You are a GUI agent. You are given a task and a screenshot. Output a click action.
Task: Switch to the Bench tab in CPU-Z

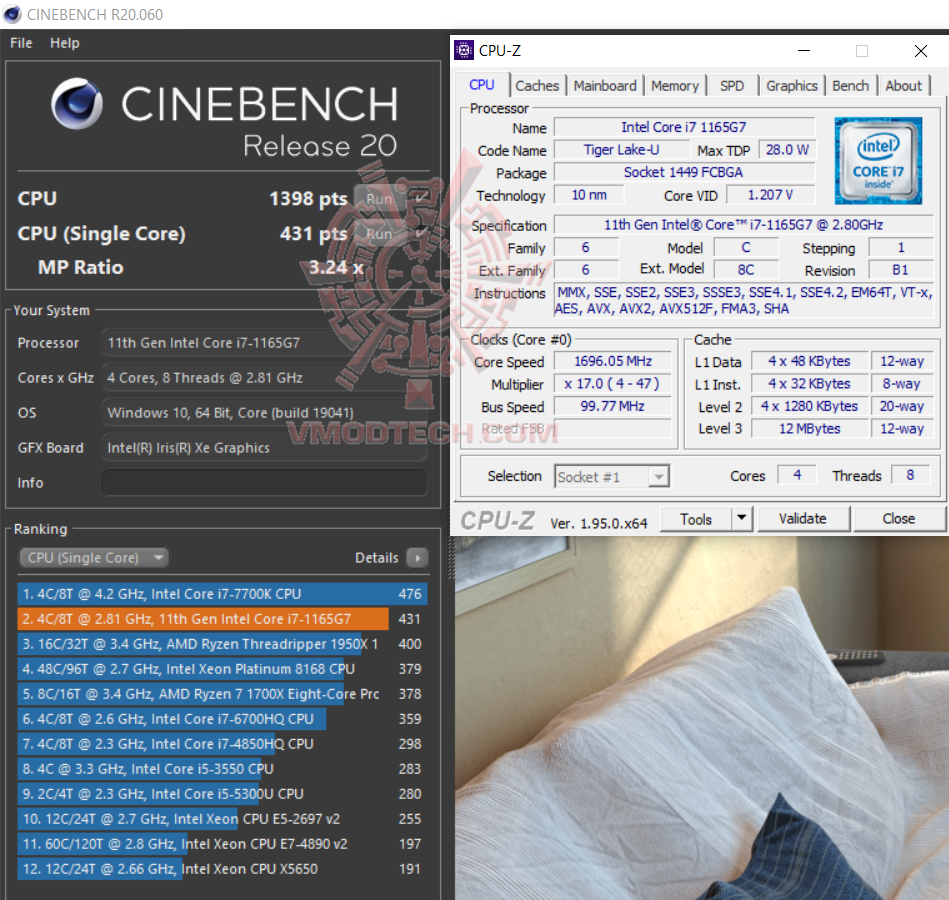850,86
